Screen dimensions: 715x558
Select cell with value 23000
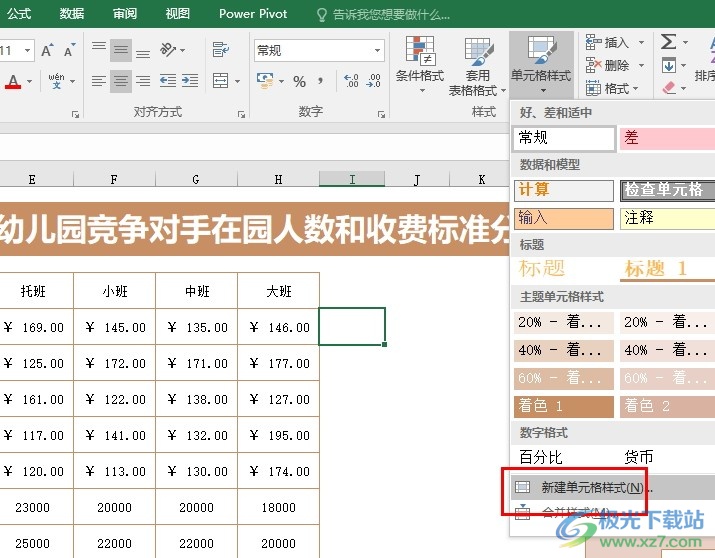36,507
